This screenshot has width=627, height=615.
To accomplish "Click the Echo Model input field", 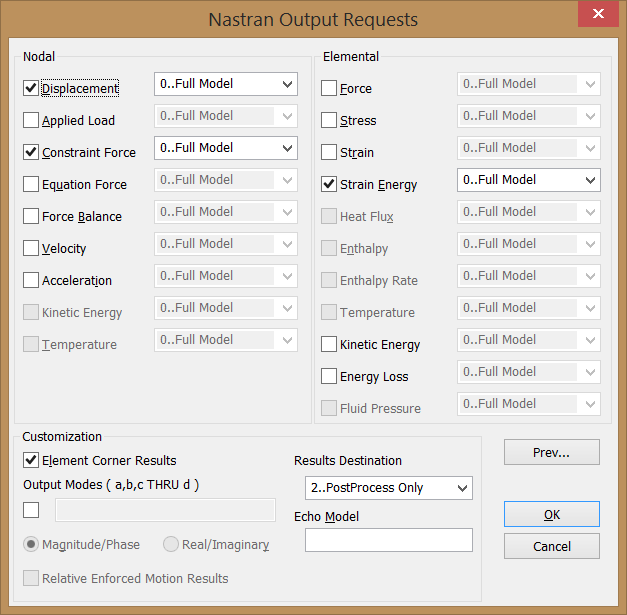I will pos(389,540).
